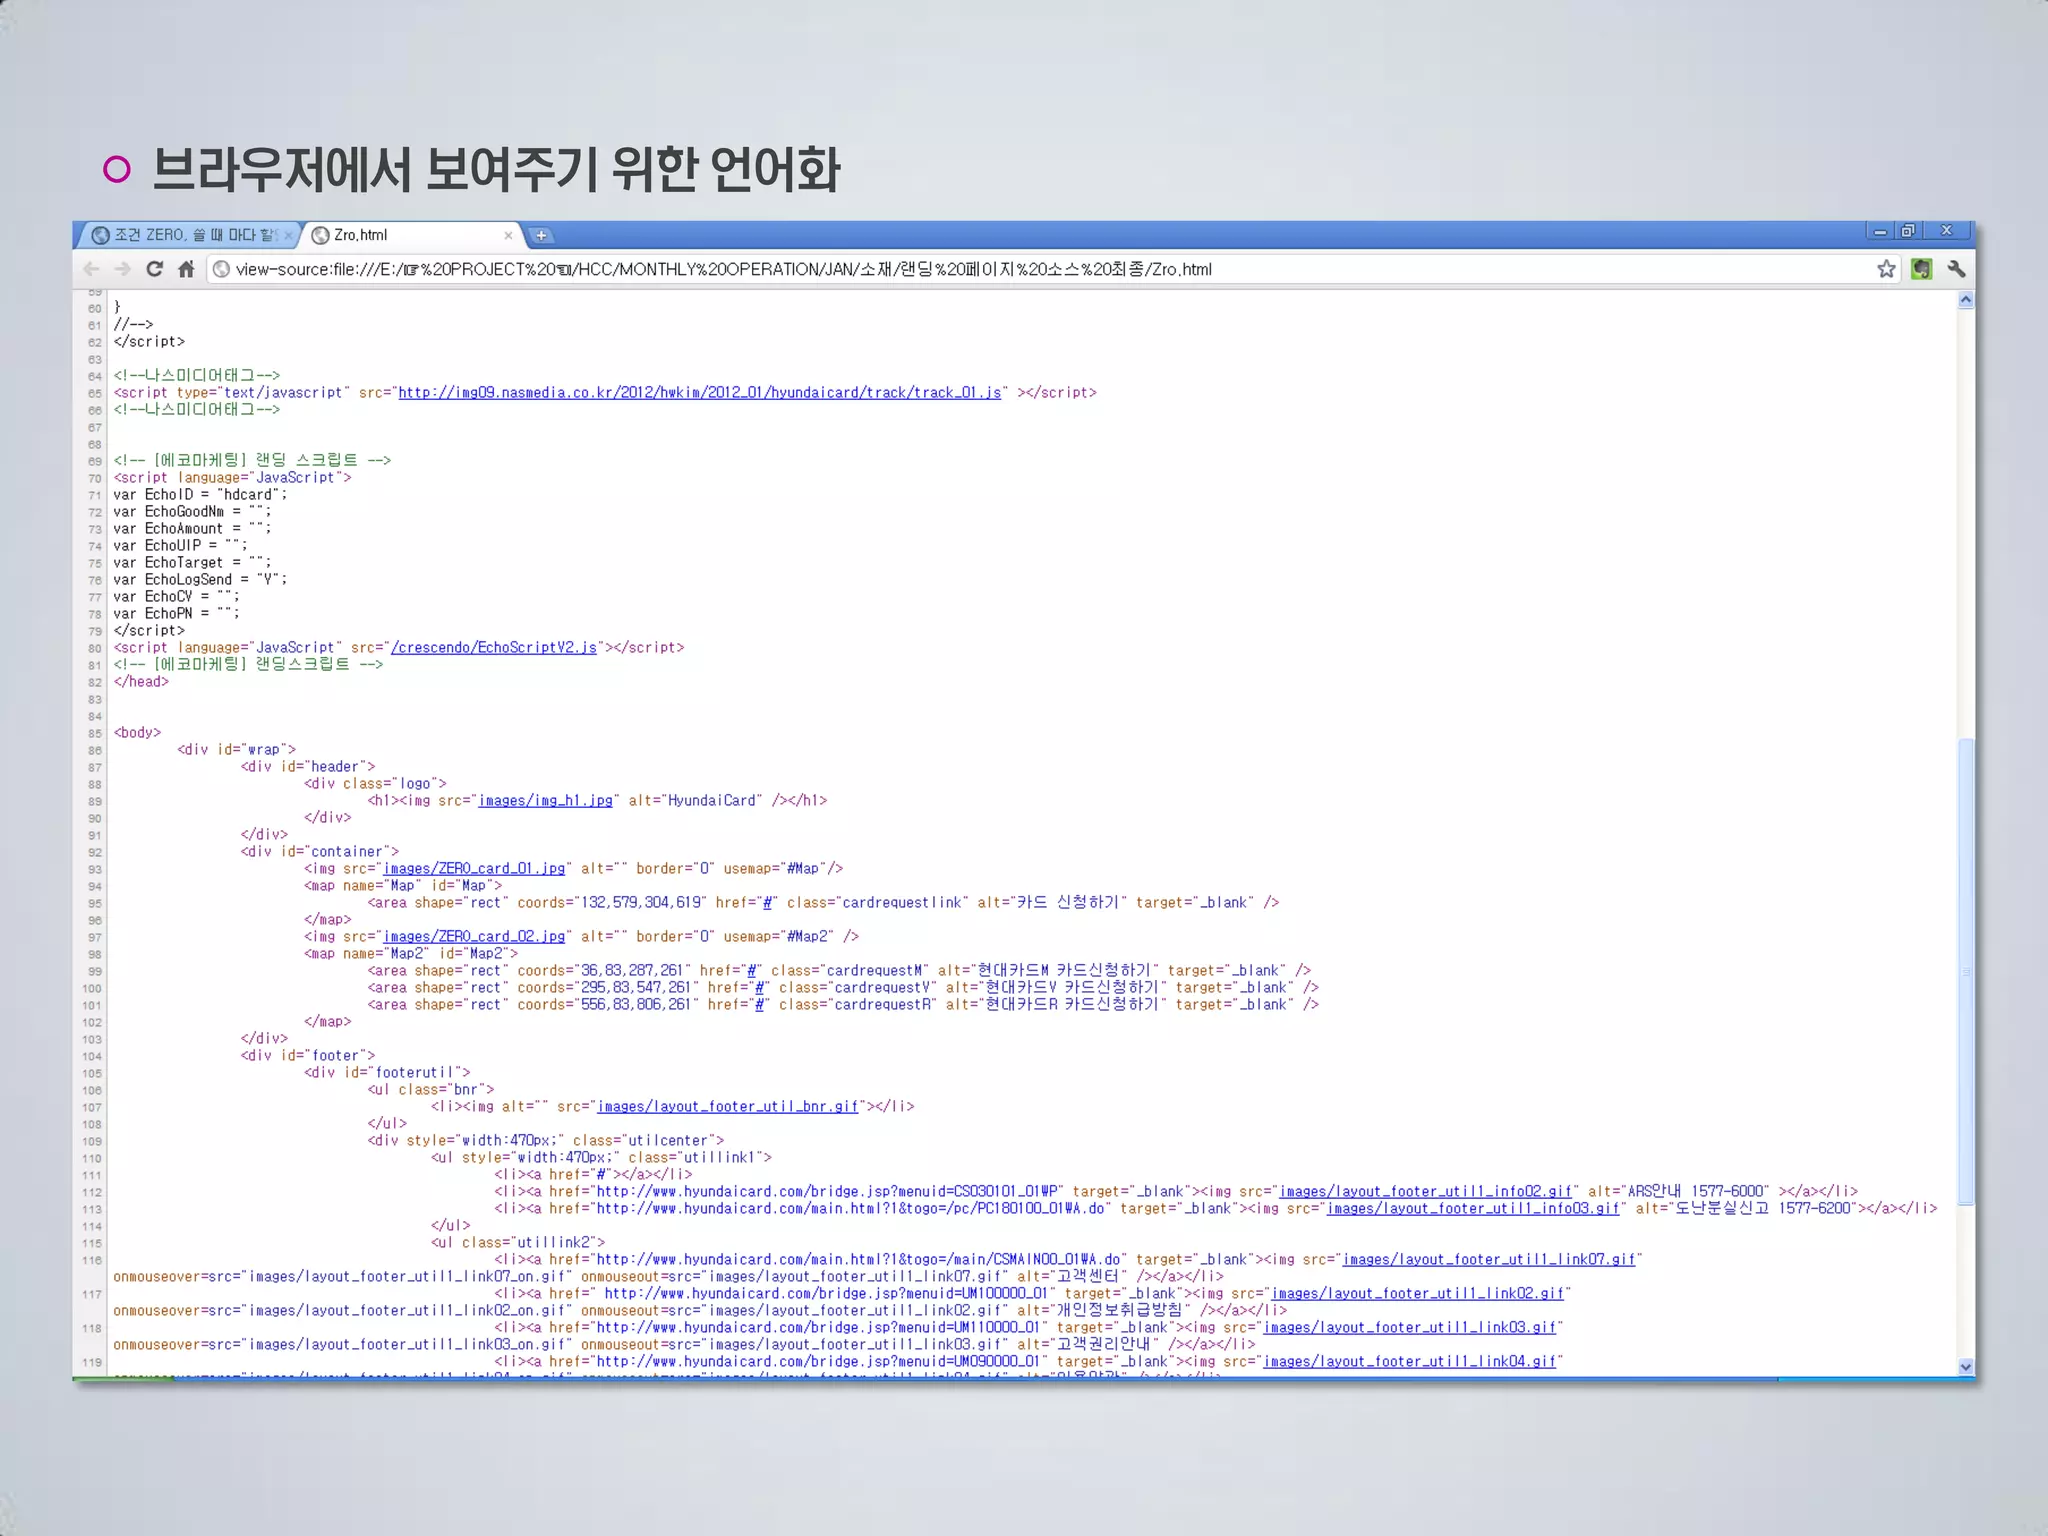Open the green extension icon in toolbar
This screenshot has width=2048, height=1536.
tap(1921, 268)
